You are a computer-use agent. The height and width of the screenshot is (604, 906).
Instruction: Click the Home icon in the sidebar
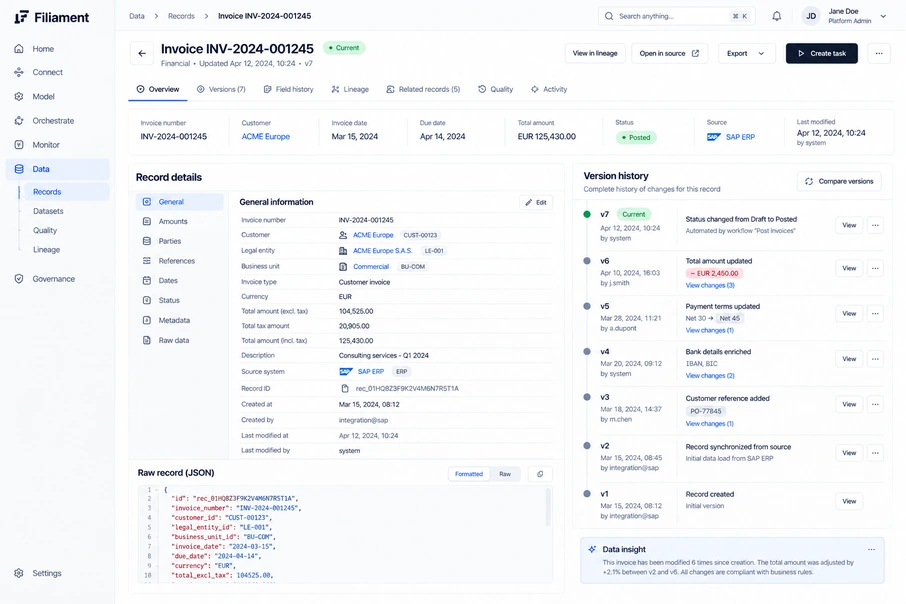coord(19,49)
